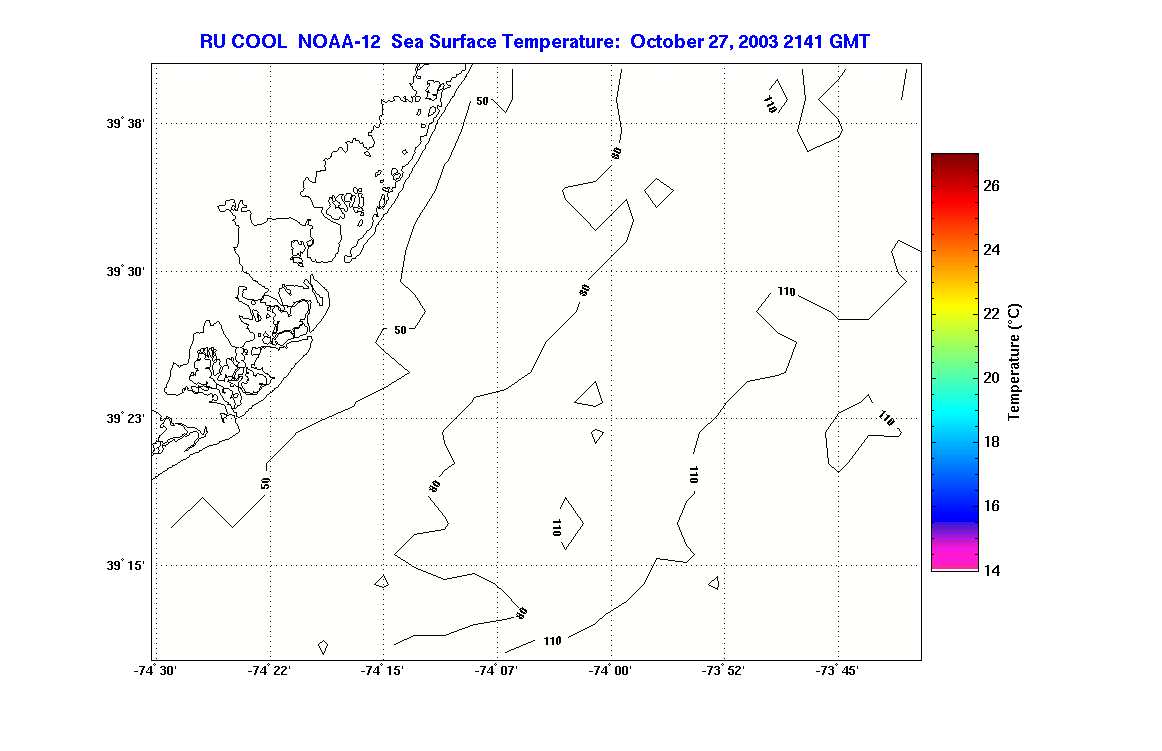The image size is (1162, 751).
Task: Click longitude label -74° 15'
Action: pos(382,671)
